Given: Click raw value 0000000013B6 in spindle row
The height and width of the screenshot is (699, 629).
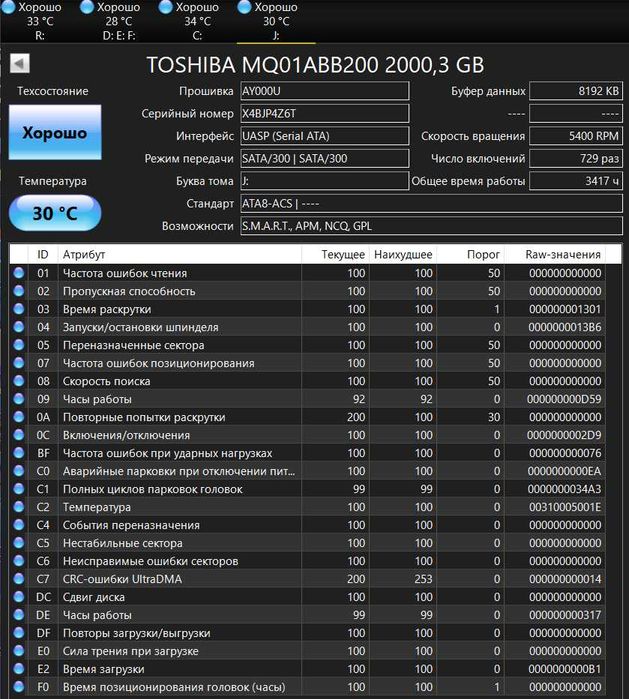Looking at the screenshot, I should (x=565, y=327).
